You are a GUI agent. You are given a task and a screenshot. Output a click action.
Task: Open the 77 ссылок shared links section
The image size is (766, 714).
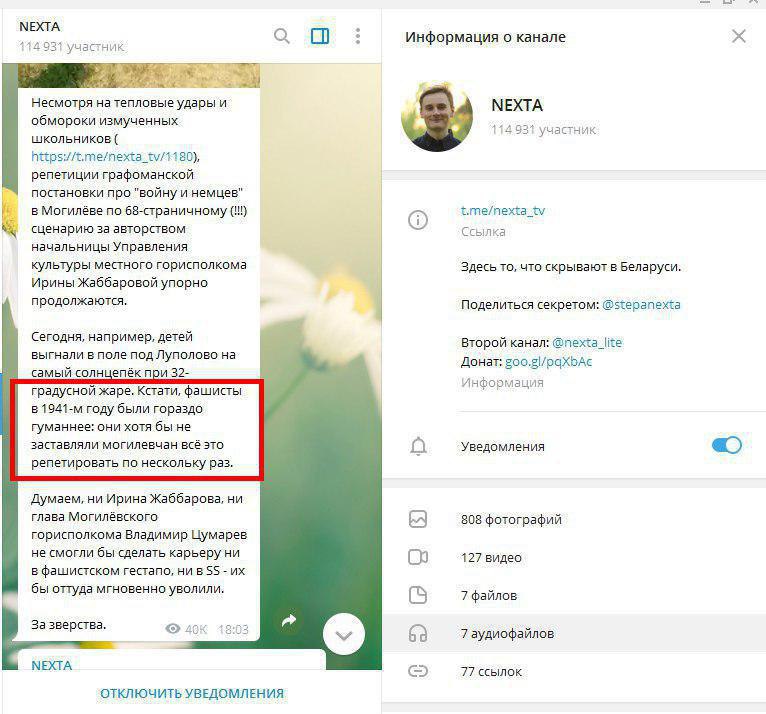574,672
